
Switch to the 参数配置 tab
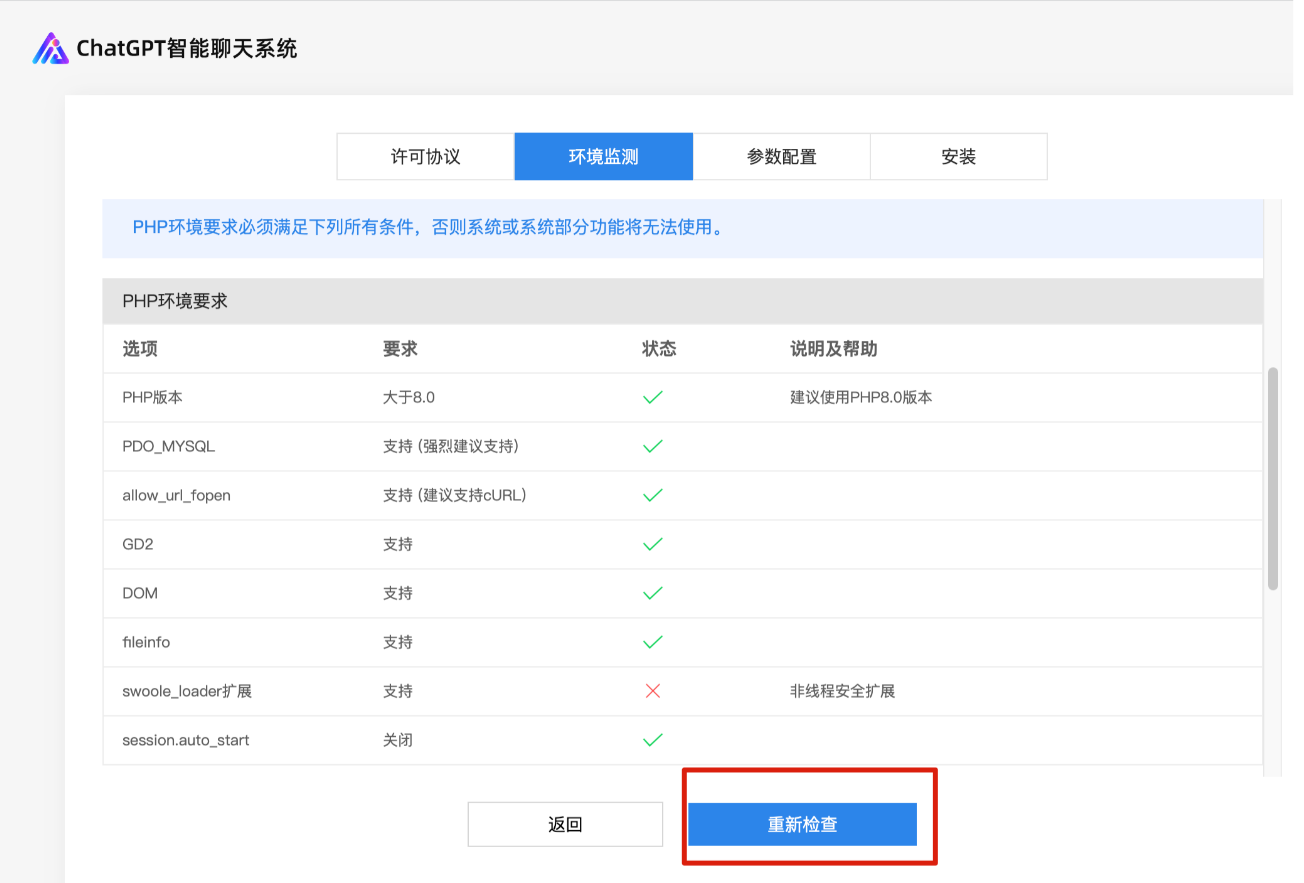781,157
